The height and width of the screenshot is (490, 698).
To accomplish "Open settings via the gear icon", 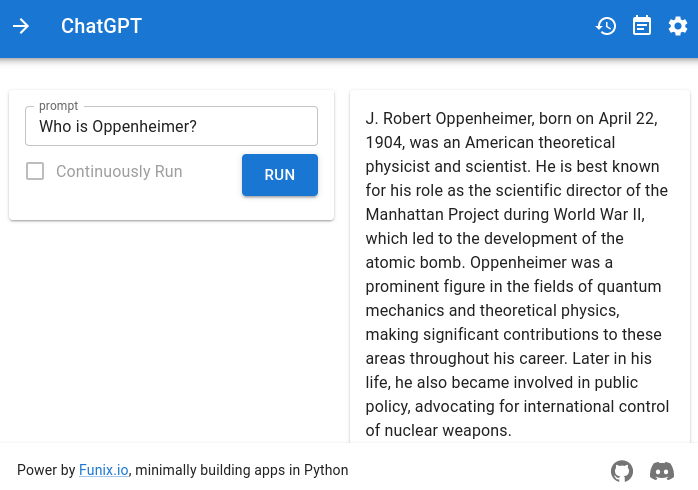I will tap(678, 26).
